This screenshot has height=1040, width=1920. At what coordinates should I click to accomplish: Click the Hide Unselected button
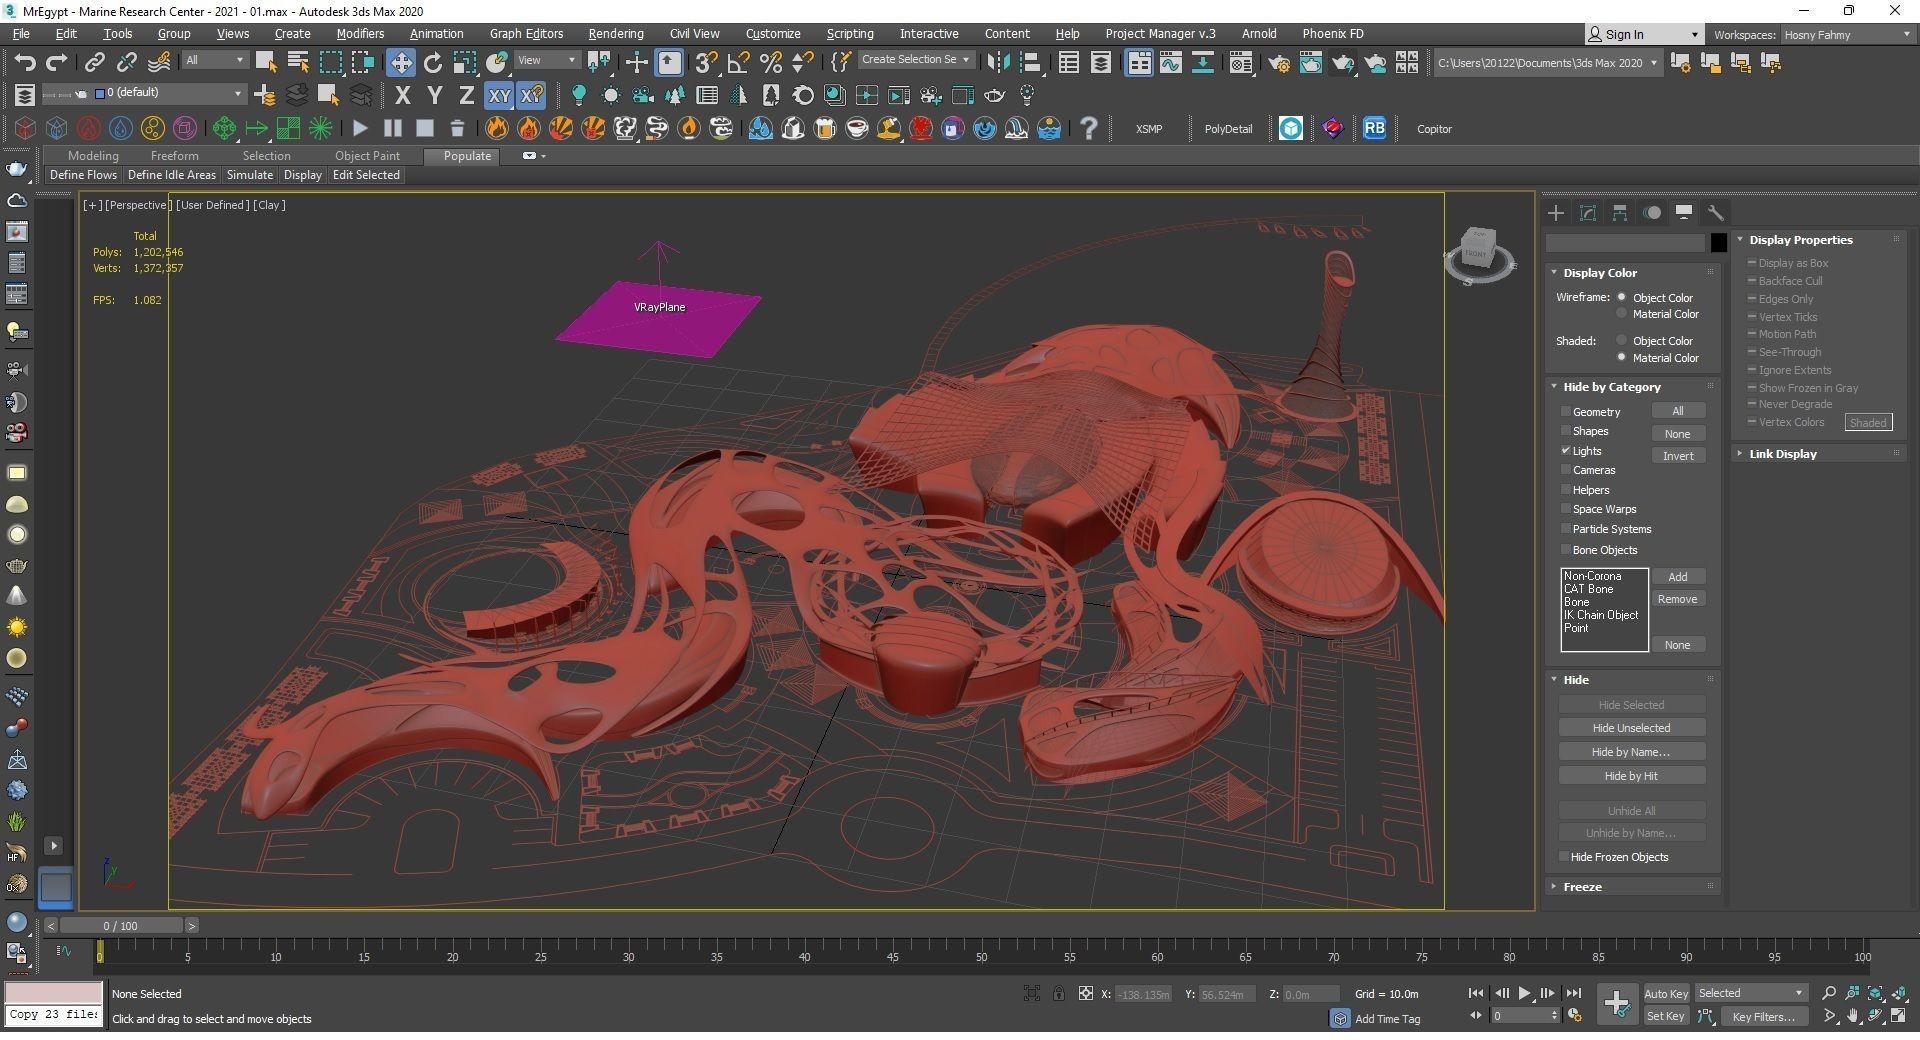[x=1631, y=728]
